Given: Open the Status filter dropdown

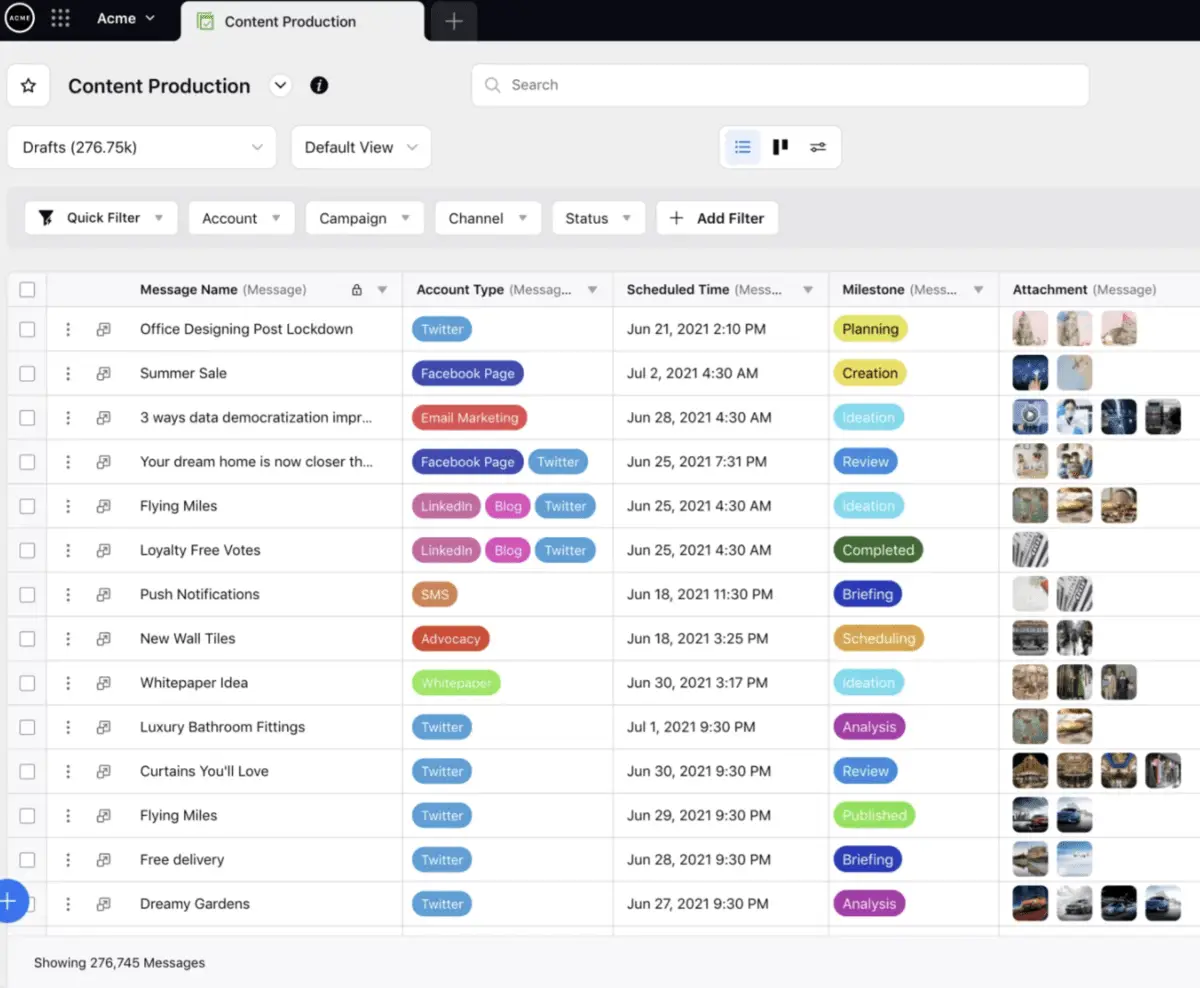Looking at the screenshot, I should click(598, 217).
